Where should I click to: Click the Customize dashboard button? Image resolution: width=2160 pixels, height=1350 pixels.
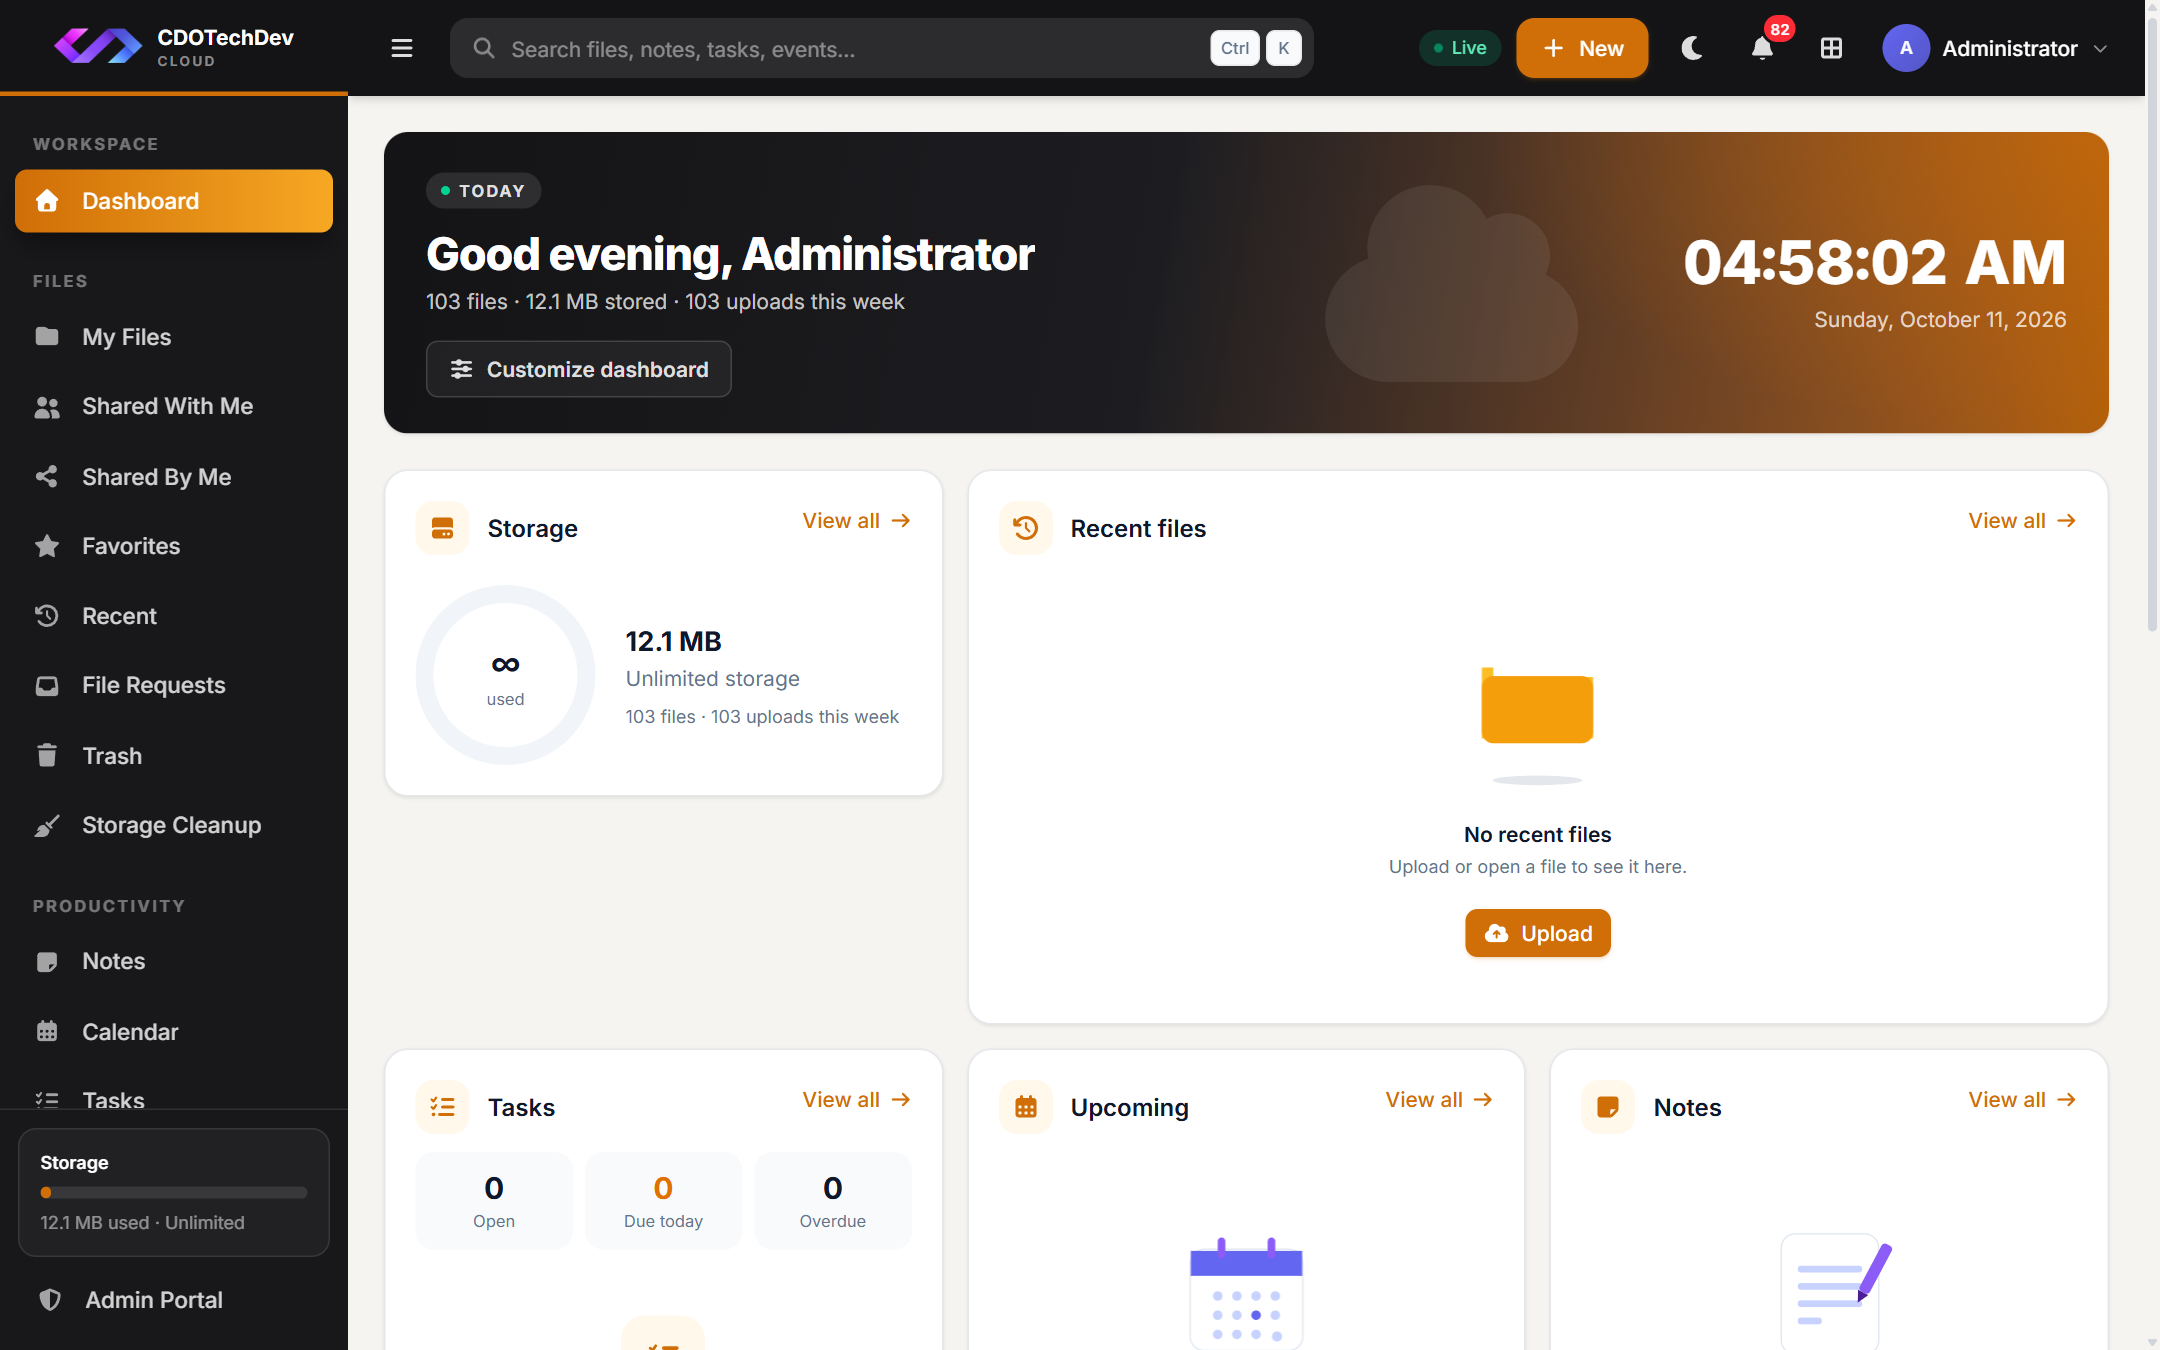(x=579, y=369)
